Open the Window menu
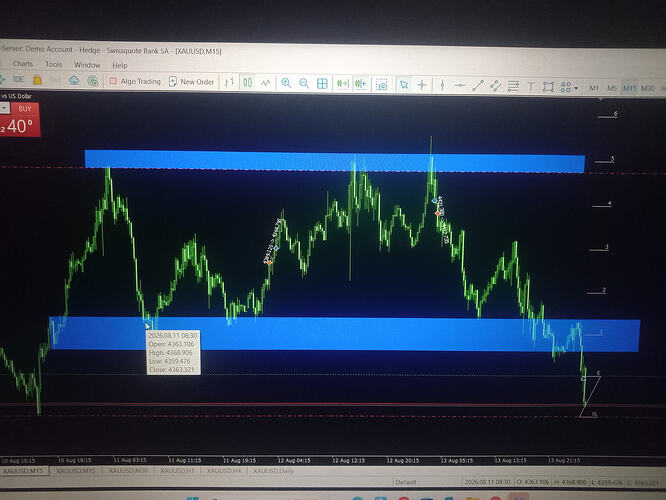Image resolution: width=666 pixels, height=500 pixels. (x=87, y=65)
